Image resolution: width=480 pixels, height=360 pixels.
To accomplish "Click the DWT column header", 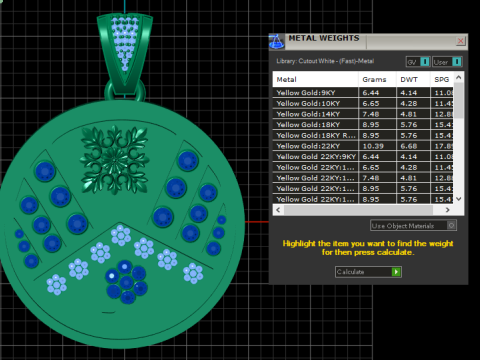I will [413, 79].
